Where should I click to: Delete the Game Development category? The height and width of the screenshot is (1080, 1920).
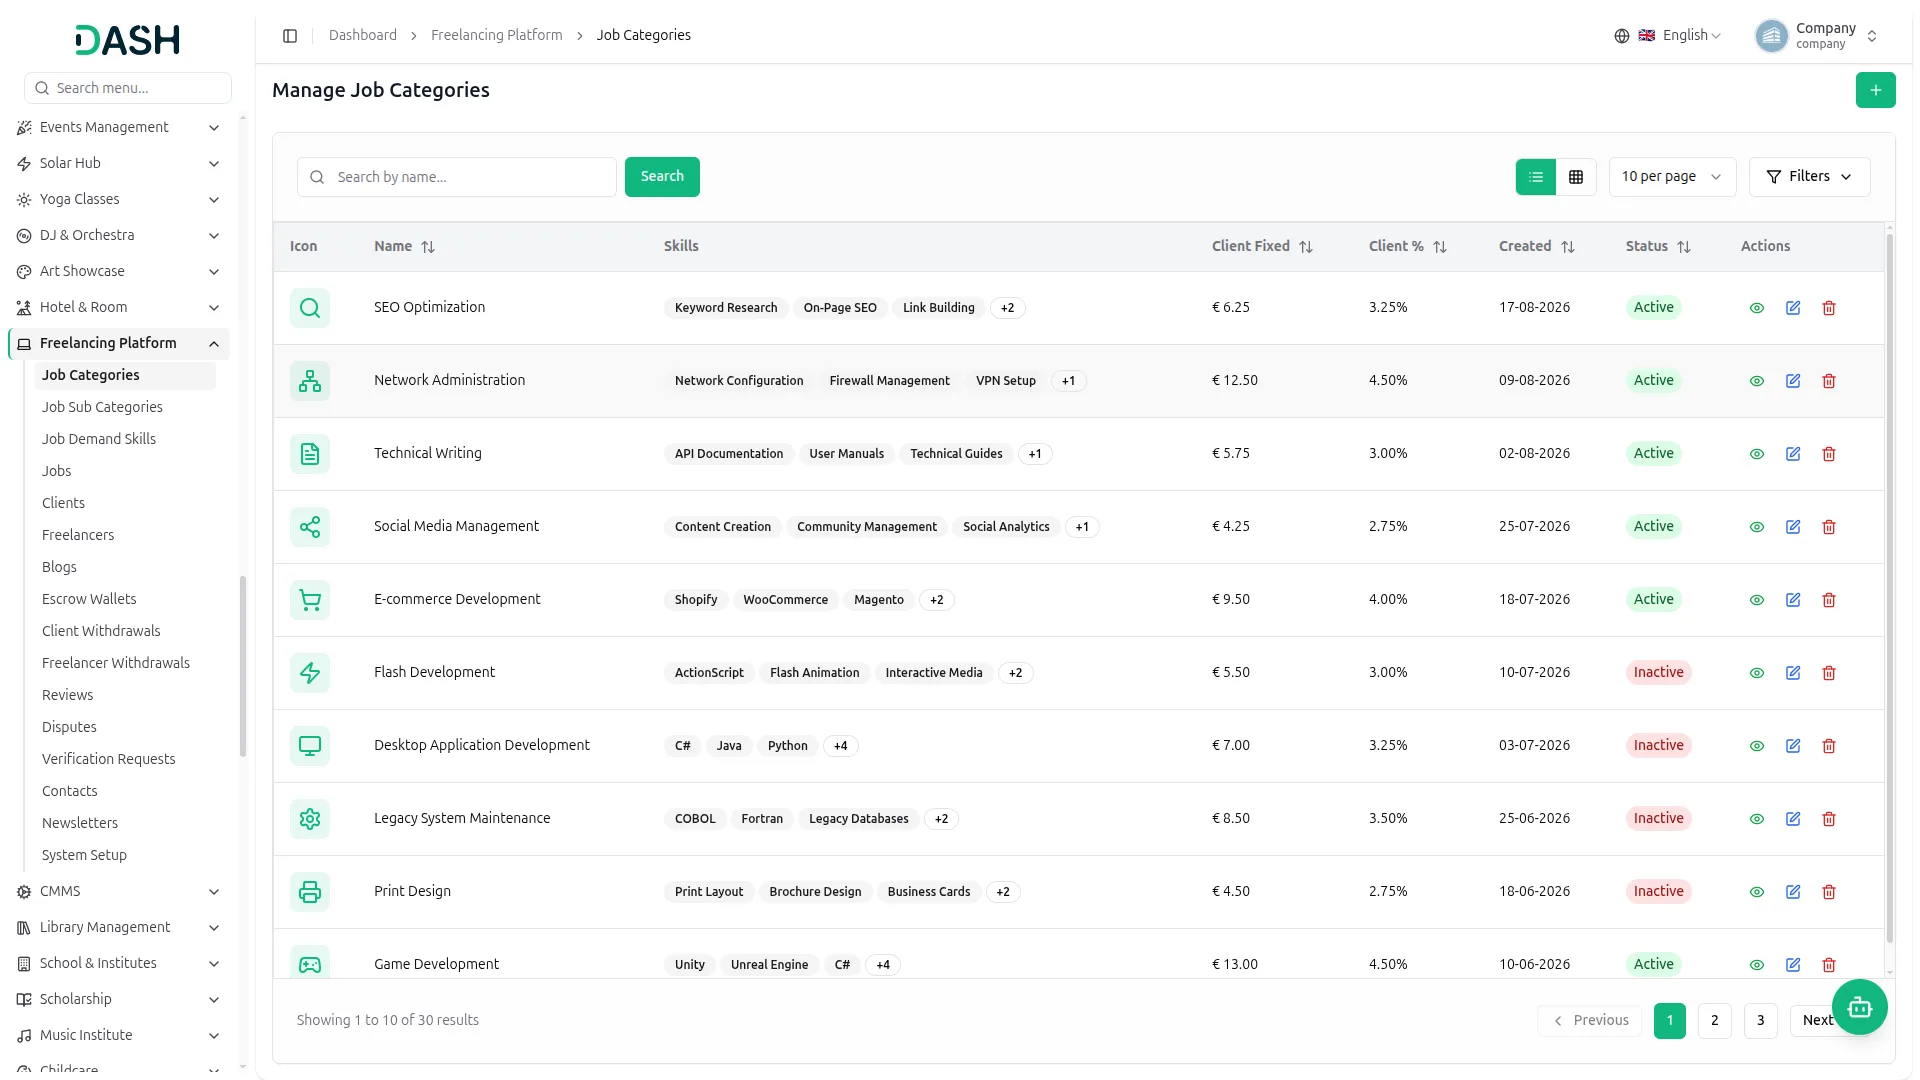pos(1829,965)
